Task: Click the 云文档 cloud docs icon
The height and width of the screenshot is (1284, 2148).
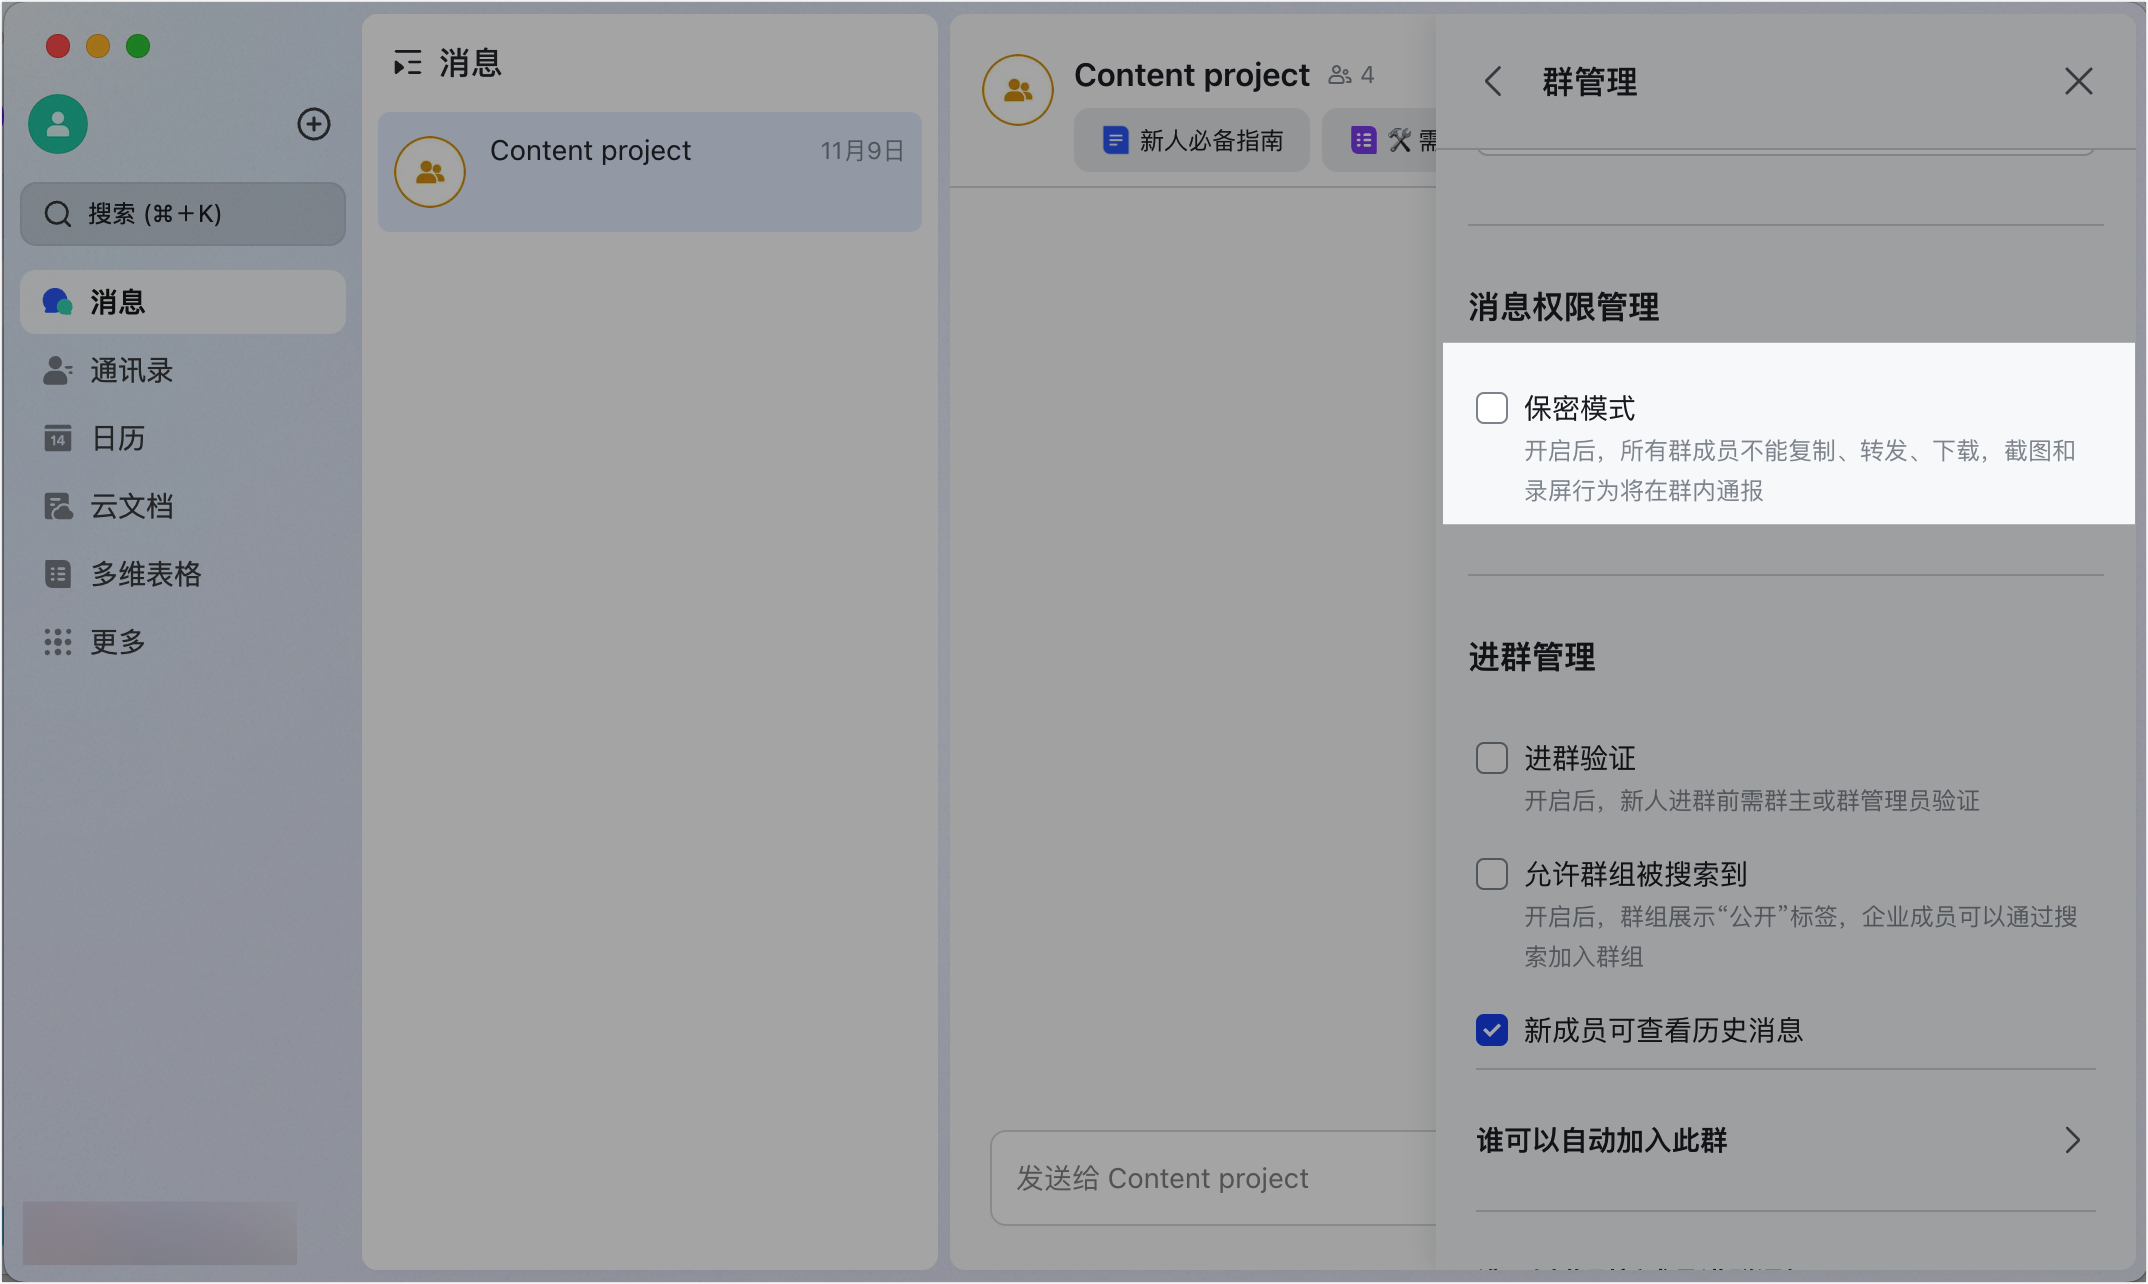Action: [58, 507]
